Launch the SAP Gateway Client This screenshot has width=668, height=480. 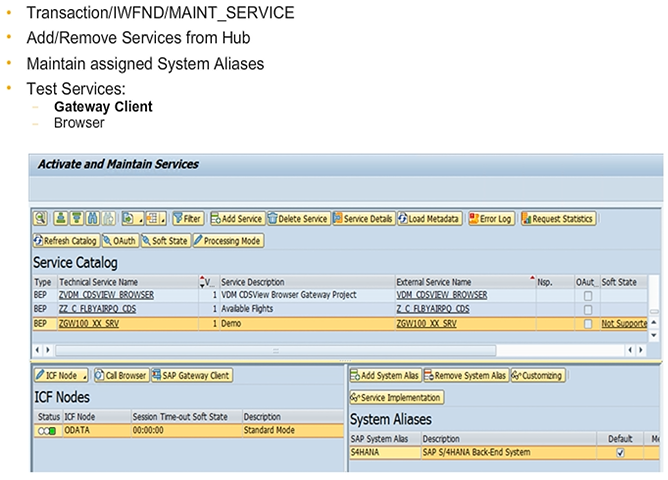tap(192, 376)
